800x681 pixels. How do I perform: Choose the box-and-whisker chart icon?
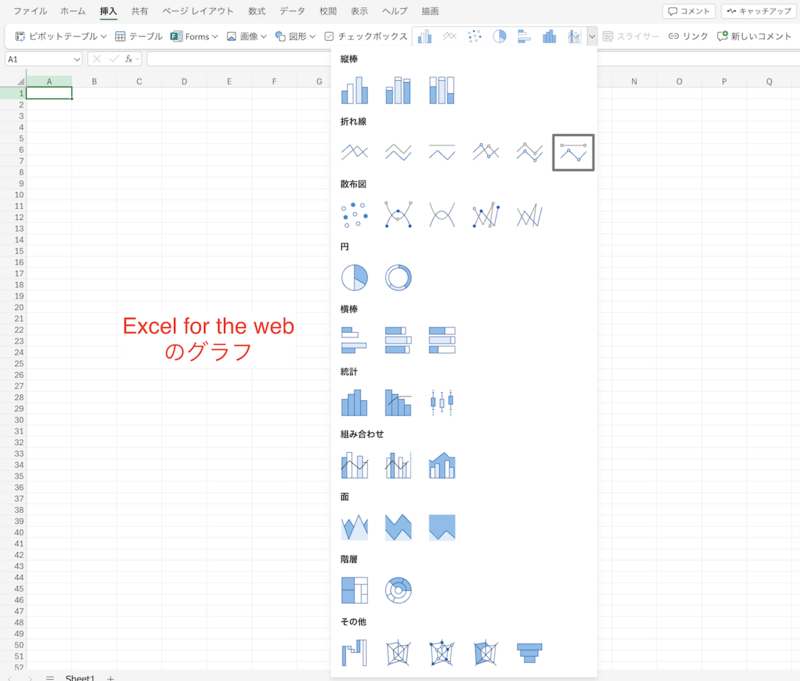[x=442, y=402]
